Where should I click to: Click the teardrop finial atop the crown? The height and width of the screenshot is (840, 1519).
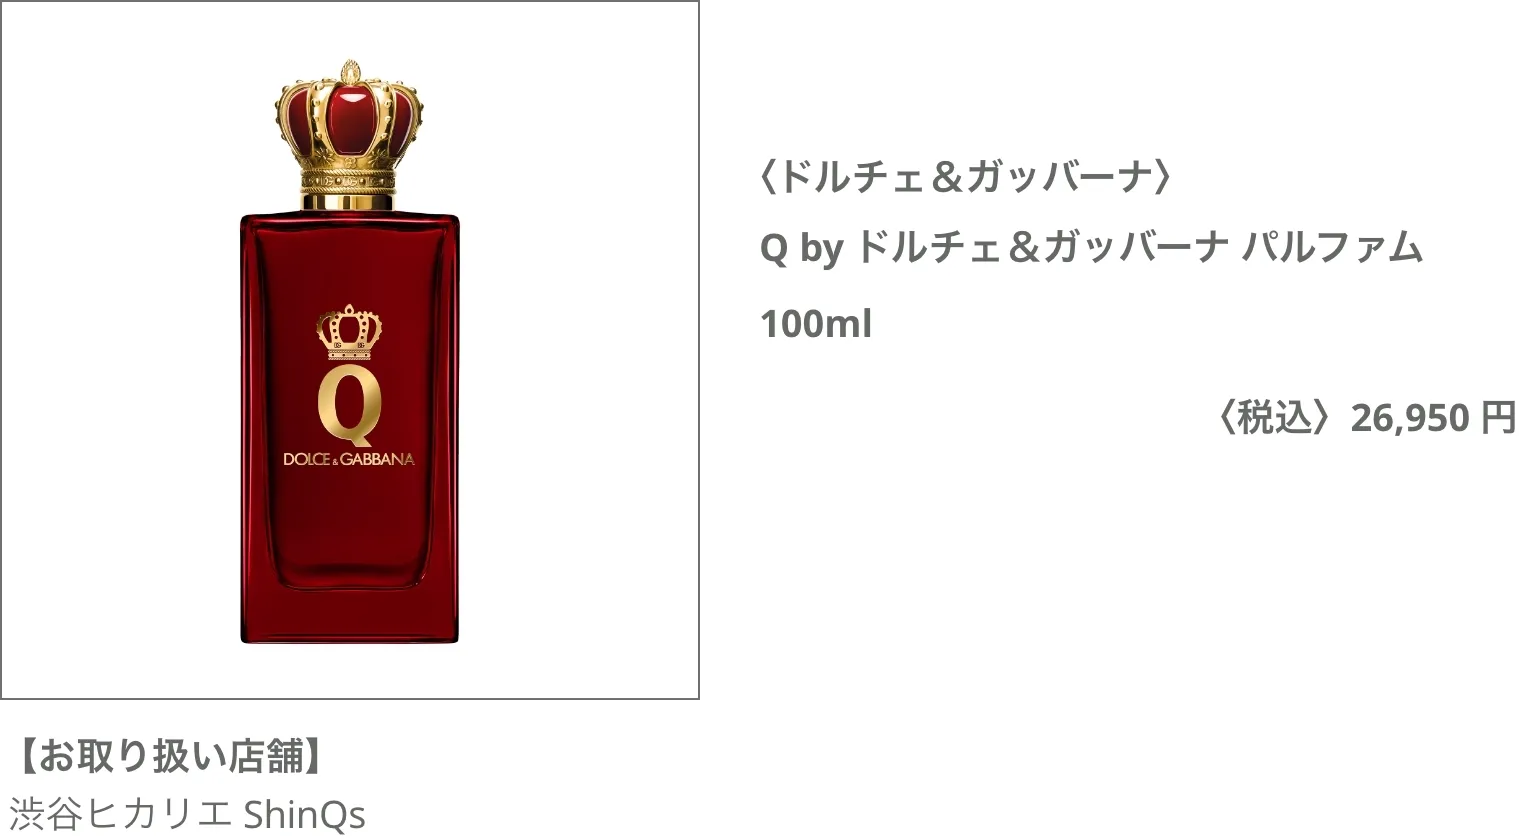click(349, 72)
